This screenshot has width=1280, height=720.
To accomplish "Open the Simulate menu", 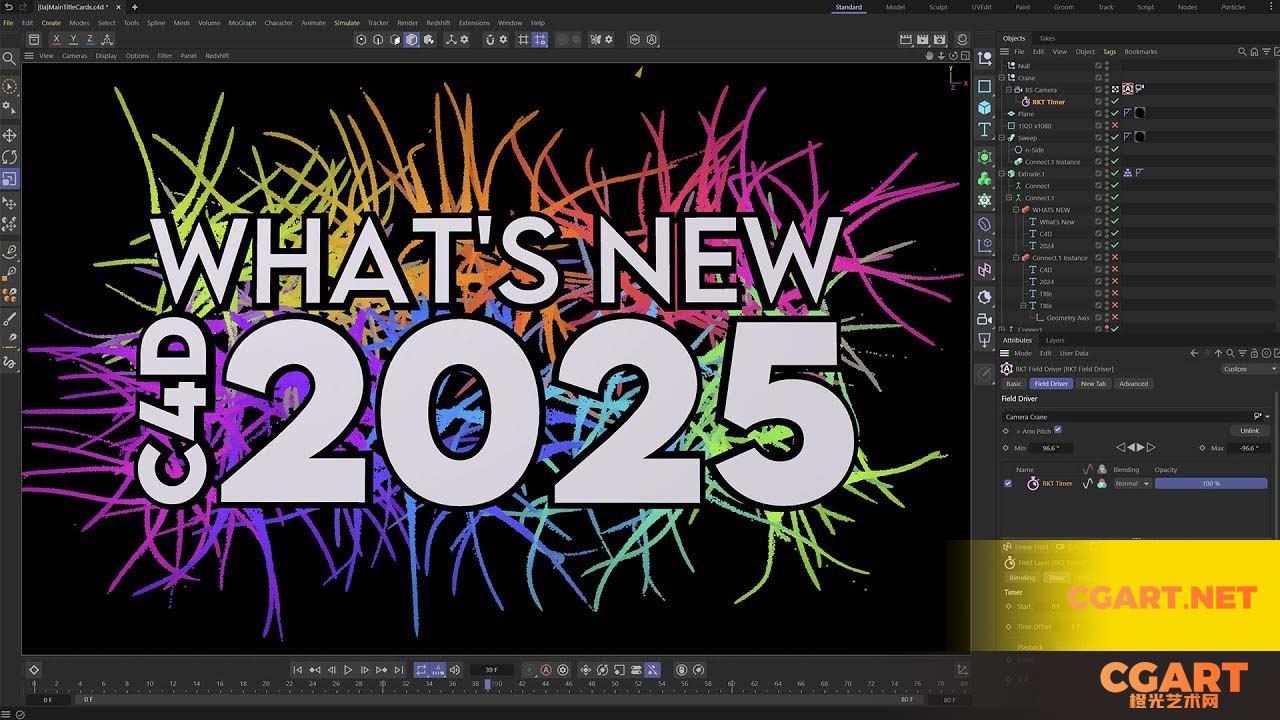I will coord(347,22).
